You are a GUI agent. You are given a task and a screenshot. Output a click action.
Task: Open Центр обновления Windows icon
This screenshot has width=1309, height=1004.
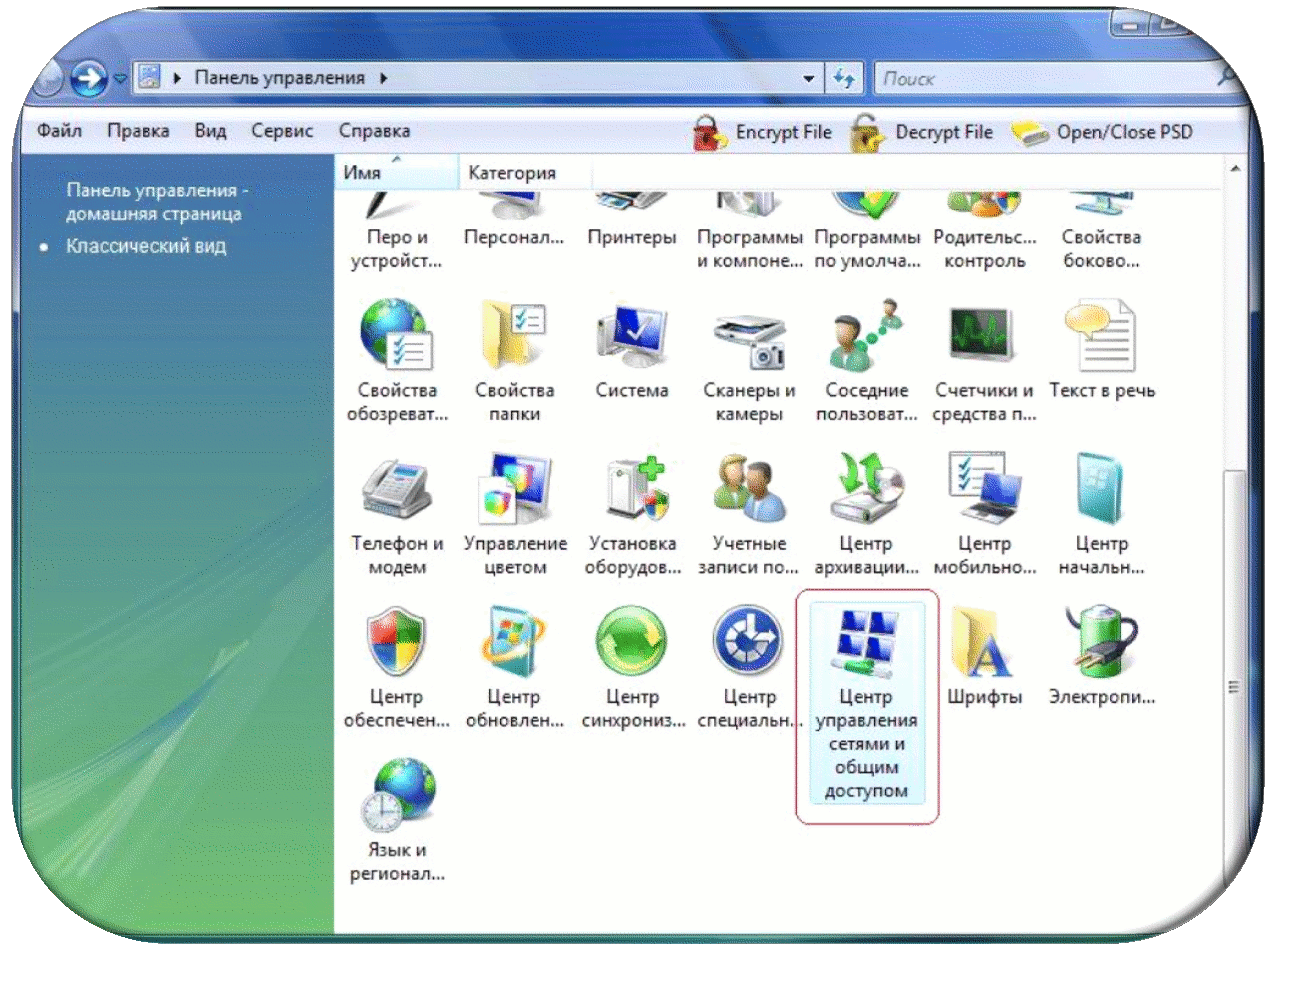[514, 642]
